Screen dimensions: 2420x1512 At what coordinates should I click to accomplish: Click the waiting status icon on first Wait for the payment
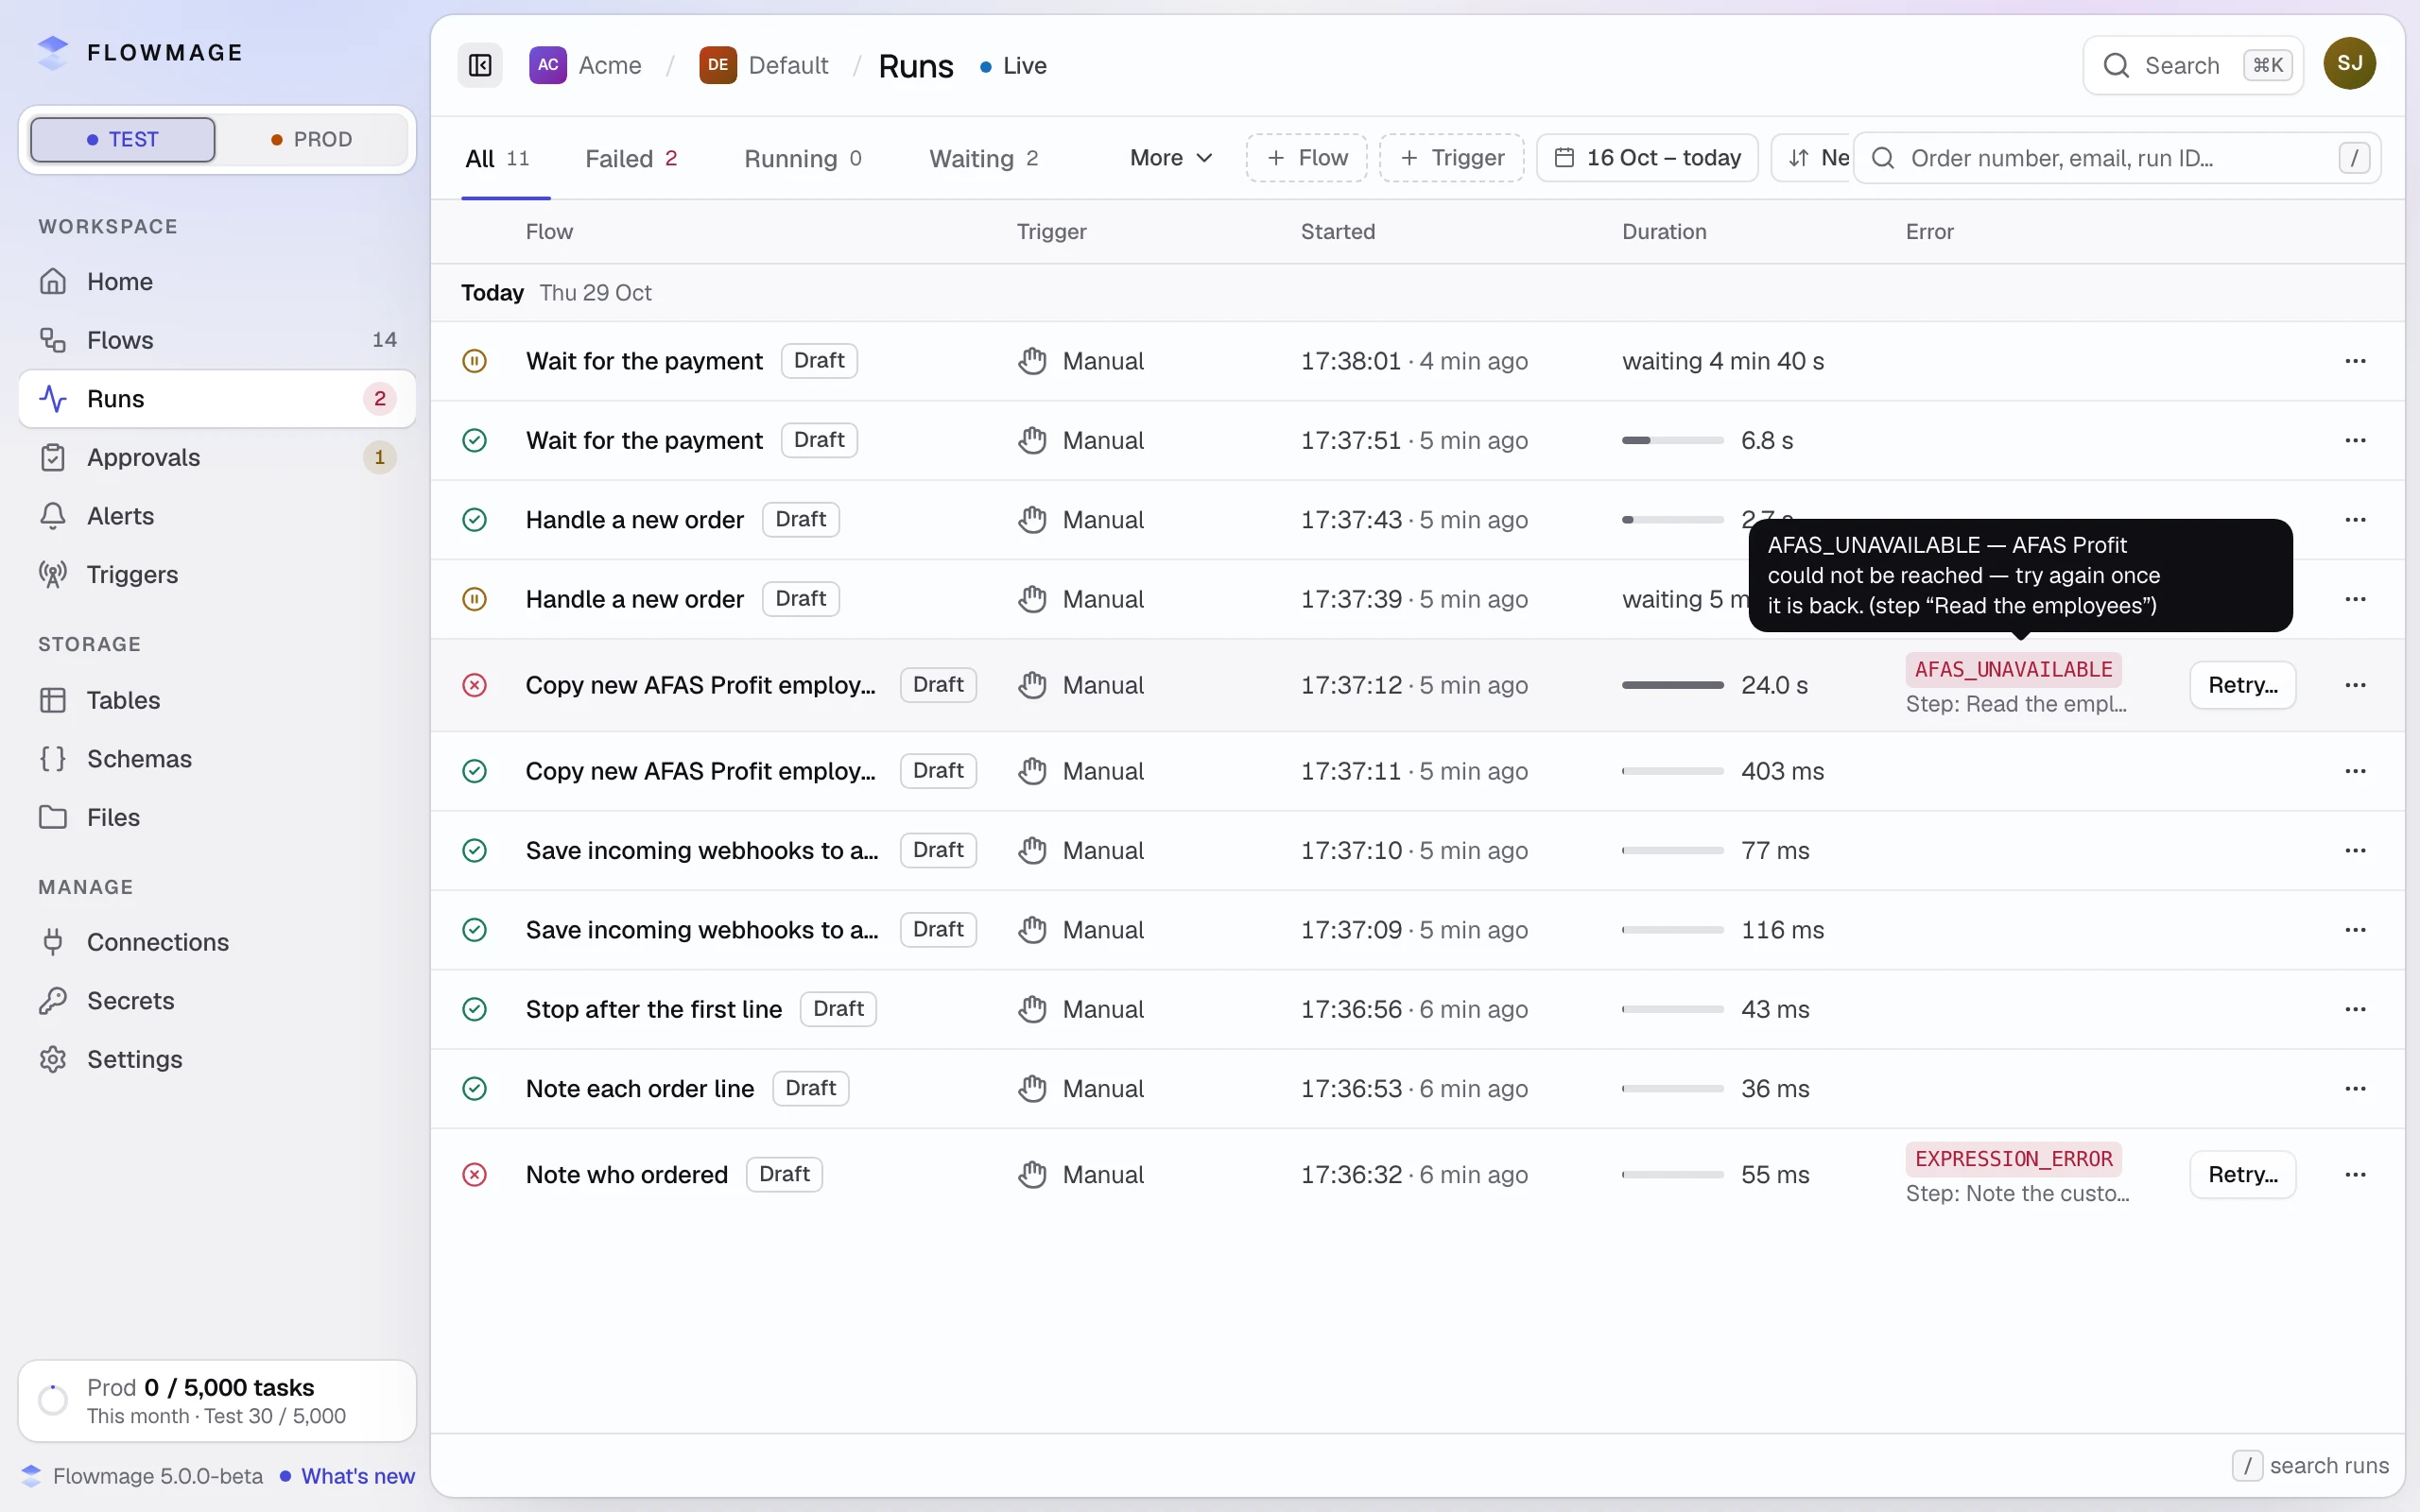(475, 361)
